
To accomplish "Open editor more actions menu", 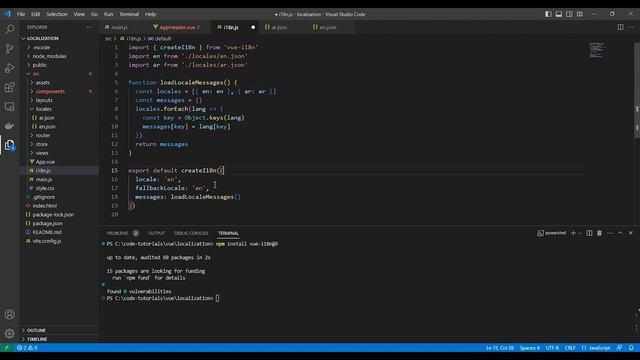I will [x=631, y=27].
